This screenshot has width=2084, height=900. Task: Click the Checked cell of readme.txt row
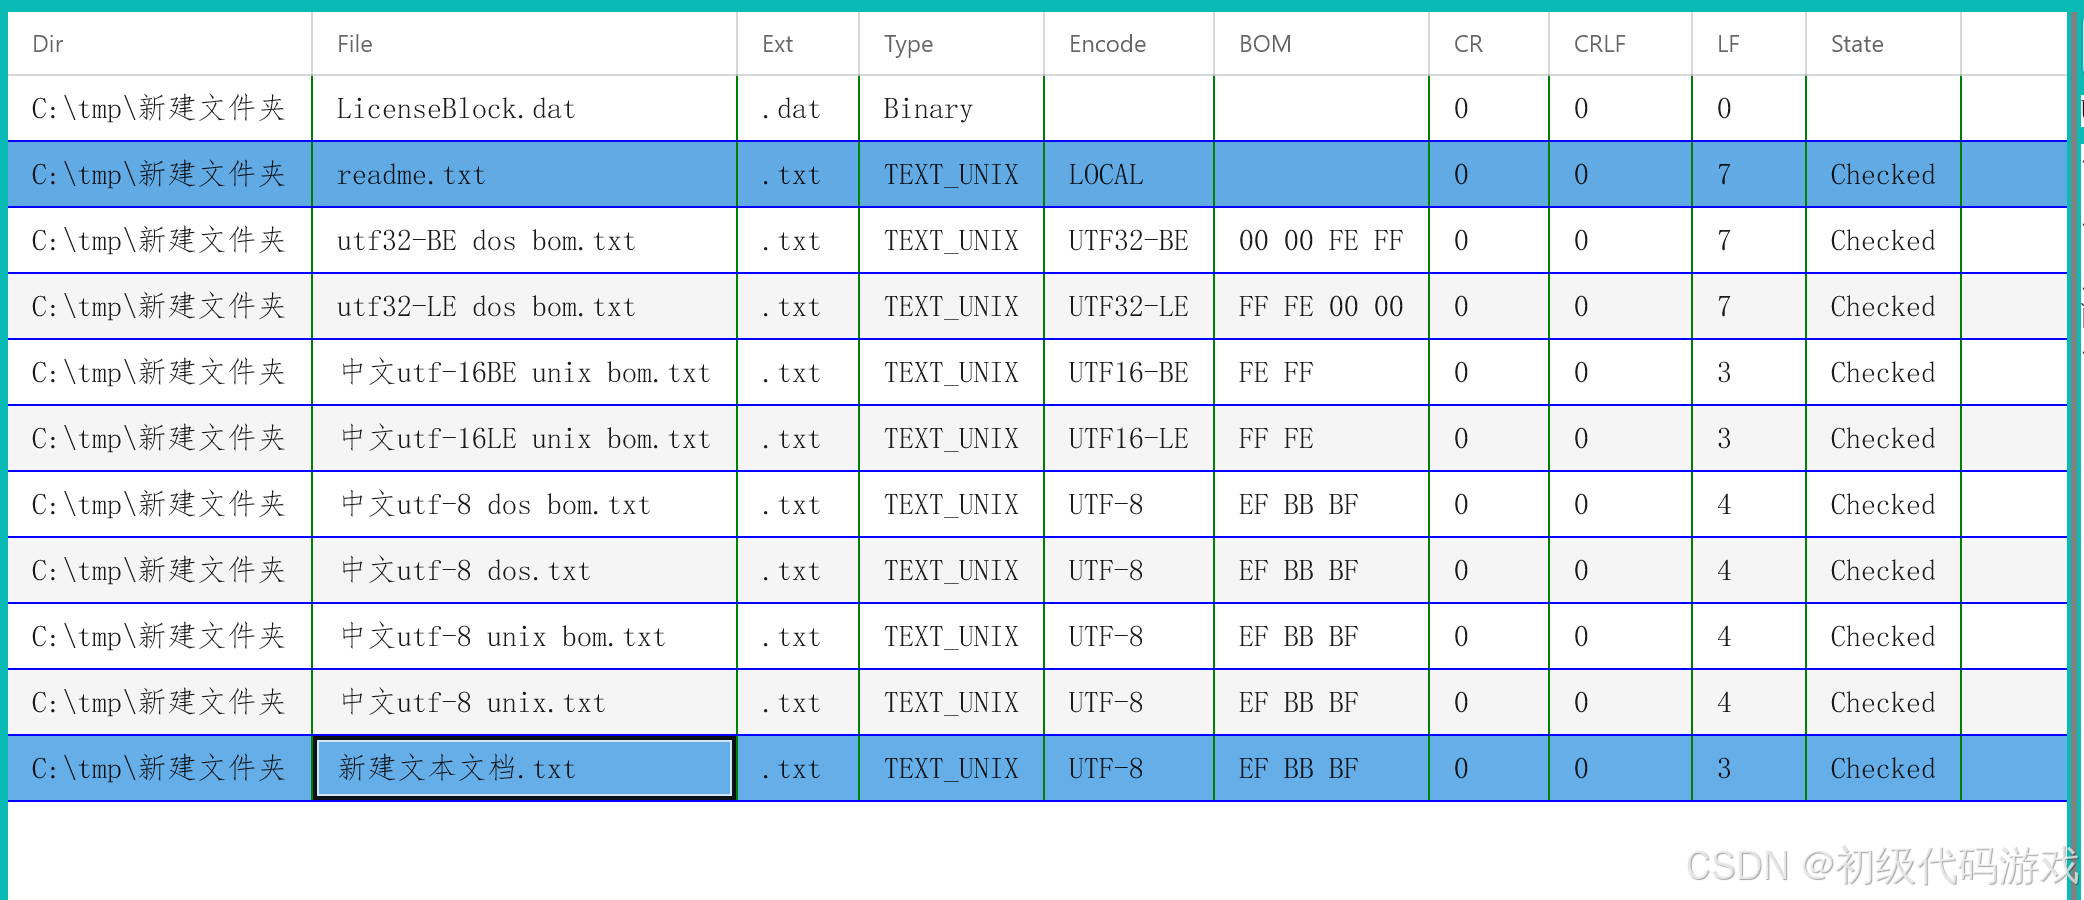pyautogui.click(x=1881, y=174)
